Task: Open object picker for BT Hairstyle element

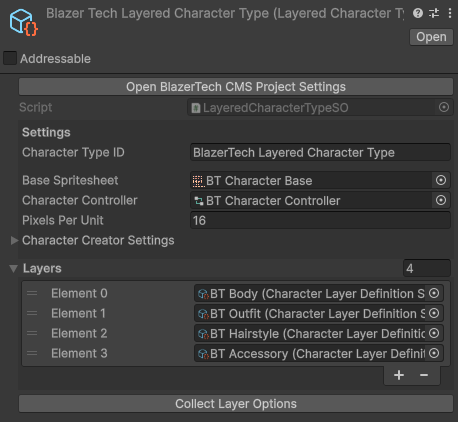Action: pos(434,333)
